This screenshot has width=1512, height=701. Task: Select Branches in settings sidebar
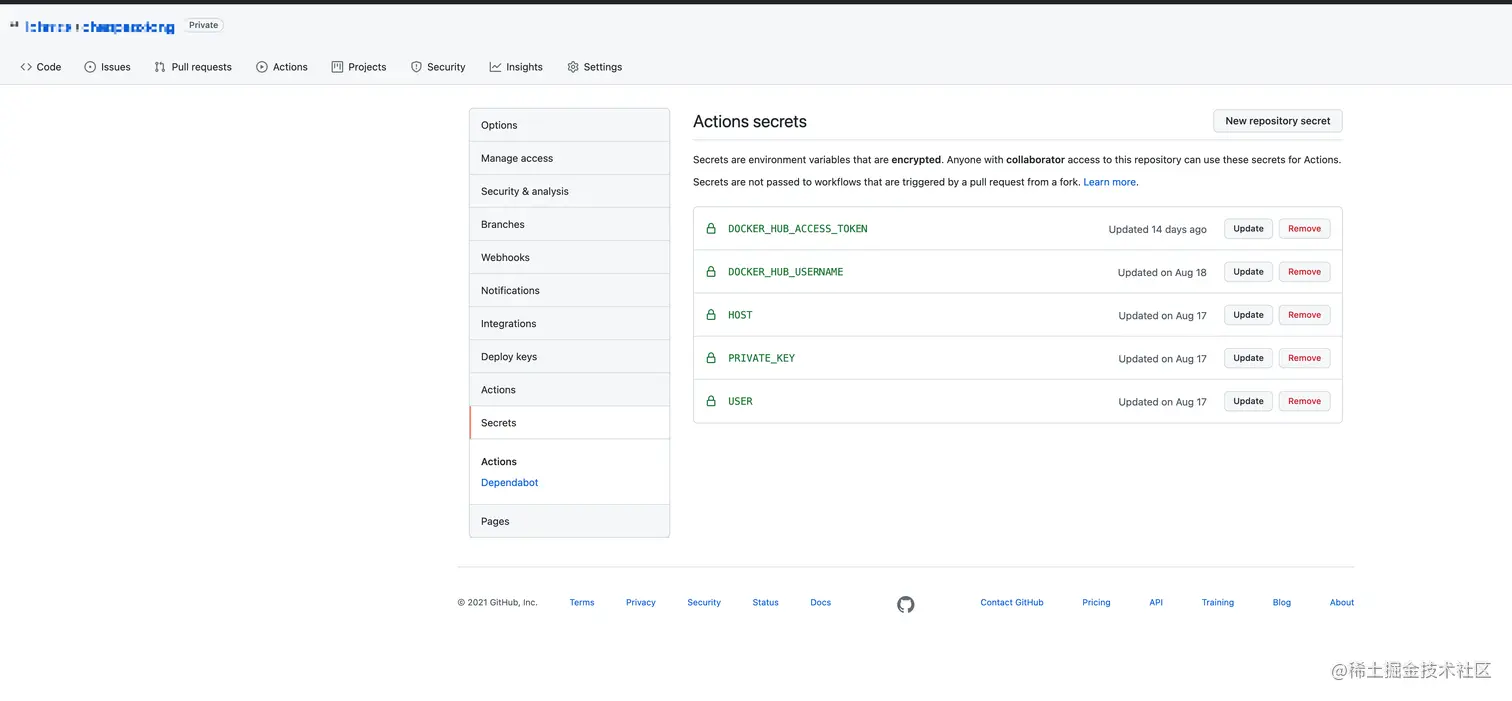pyautogui.click(x=569, y=224)
